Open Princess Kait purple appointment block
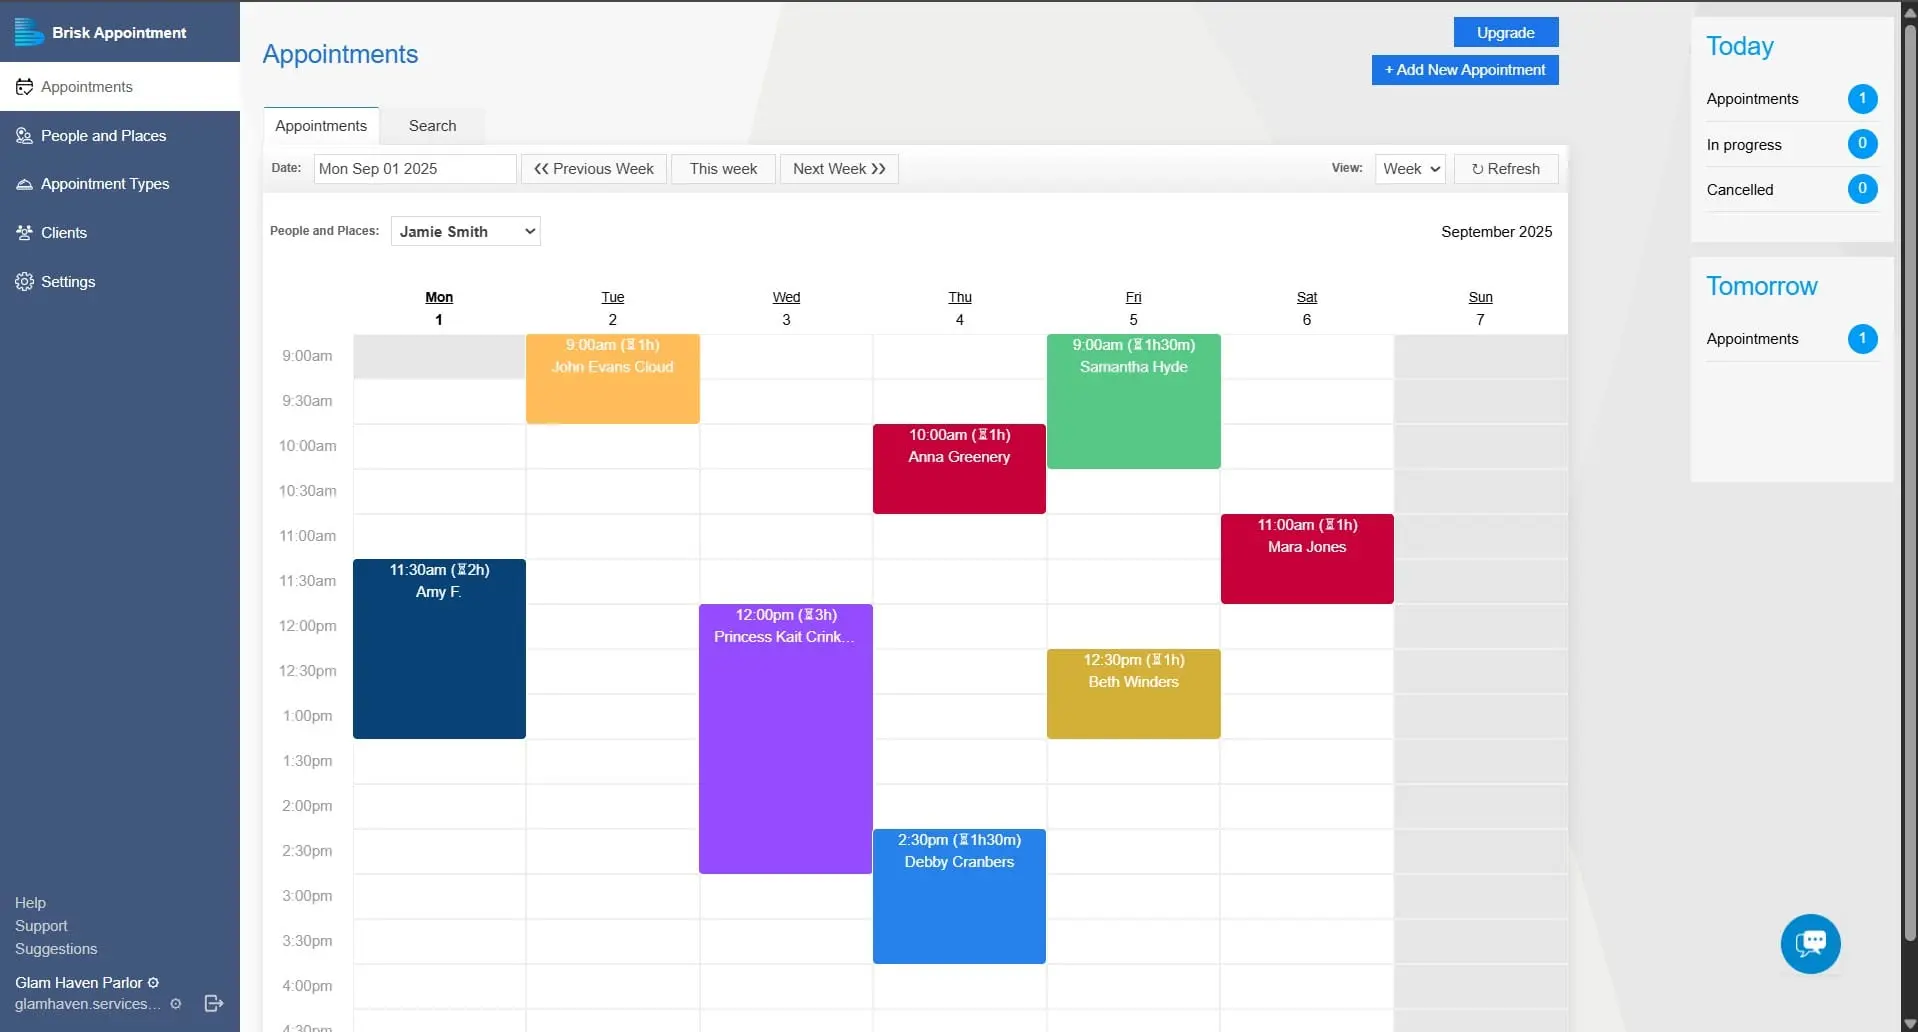The image size is (1918, 1032). point(786,739)
